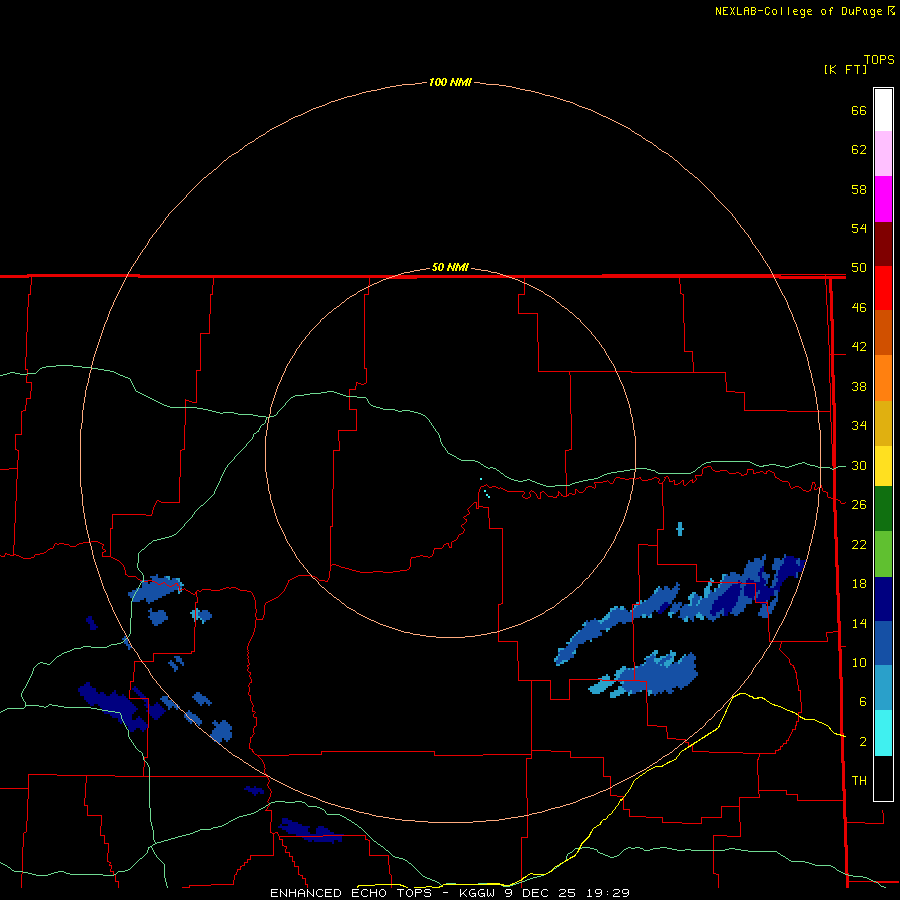Viewport: 900px width, 900px height.
Task: Click the orange 42 legend swatch
Action: pyautogui.click(x=883, y=378)
